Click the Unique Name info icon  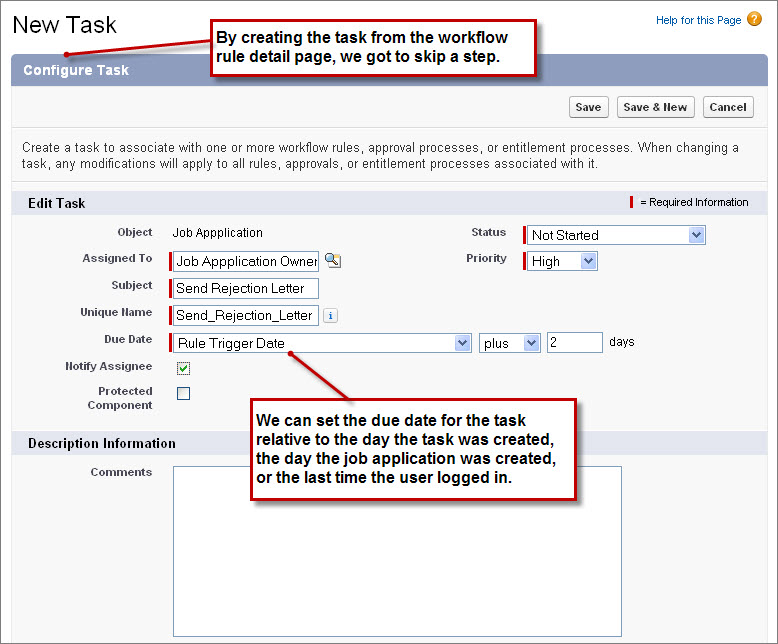tap(330, 316)
